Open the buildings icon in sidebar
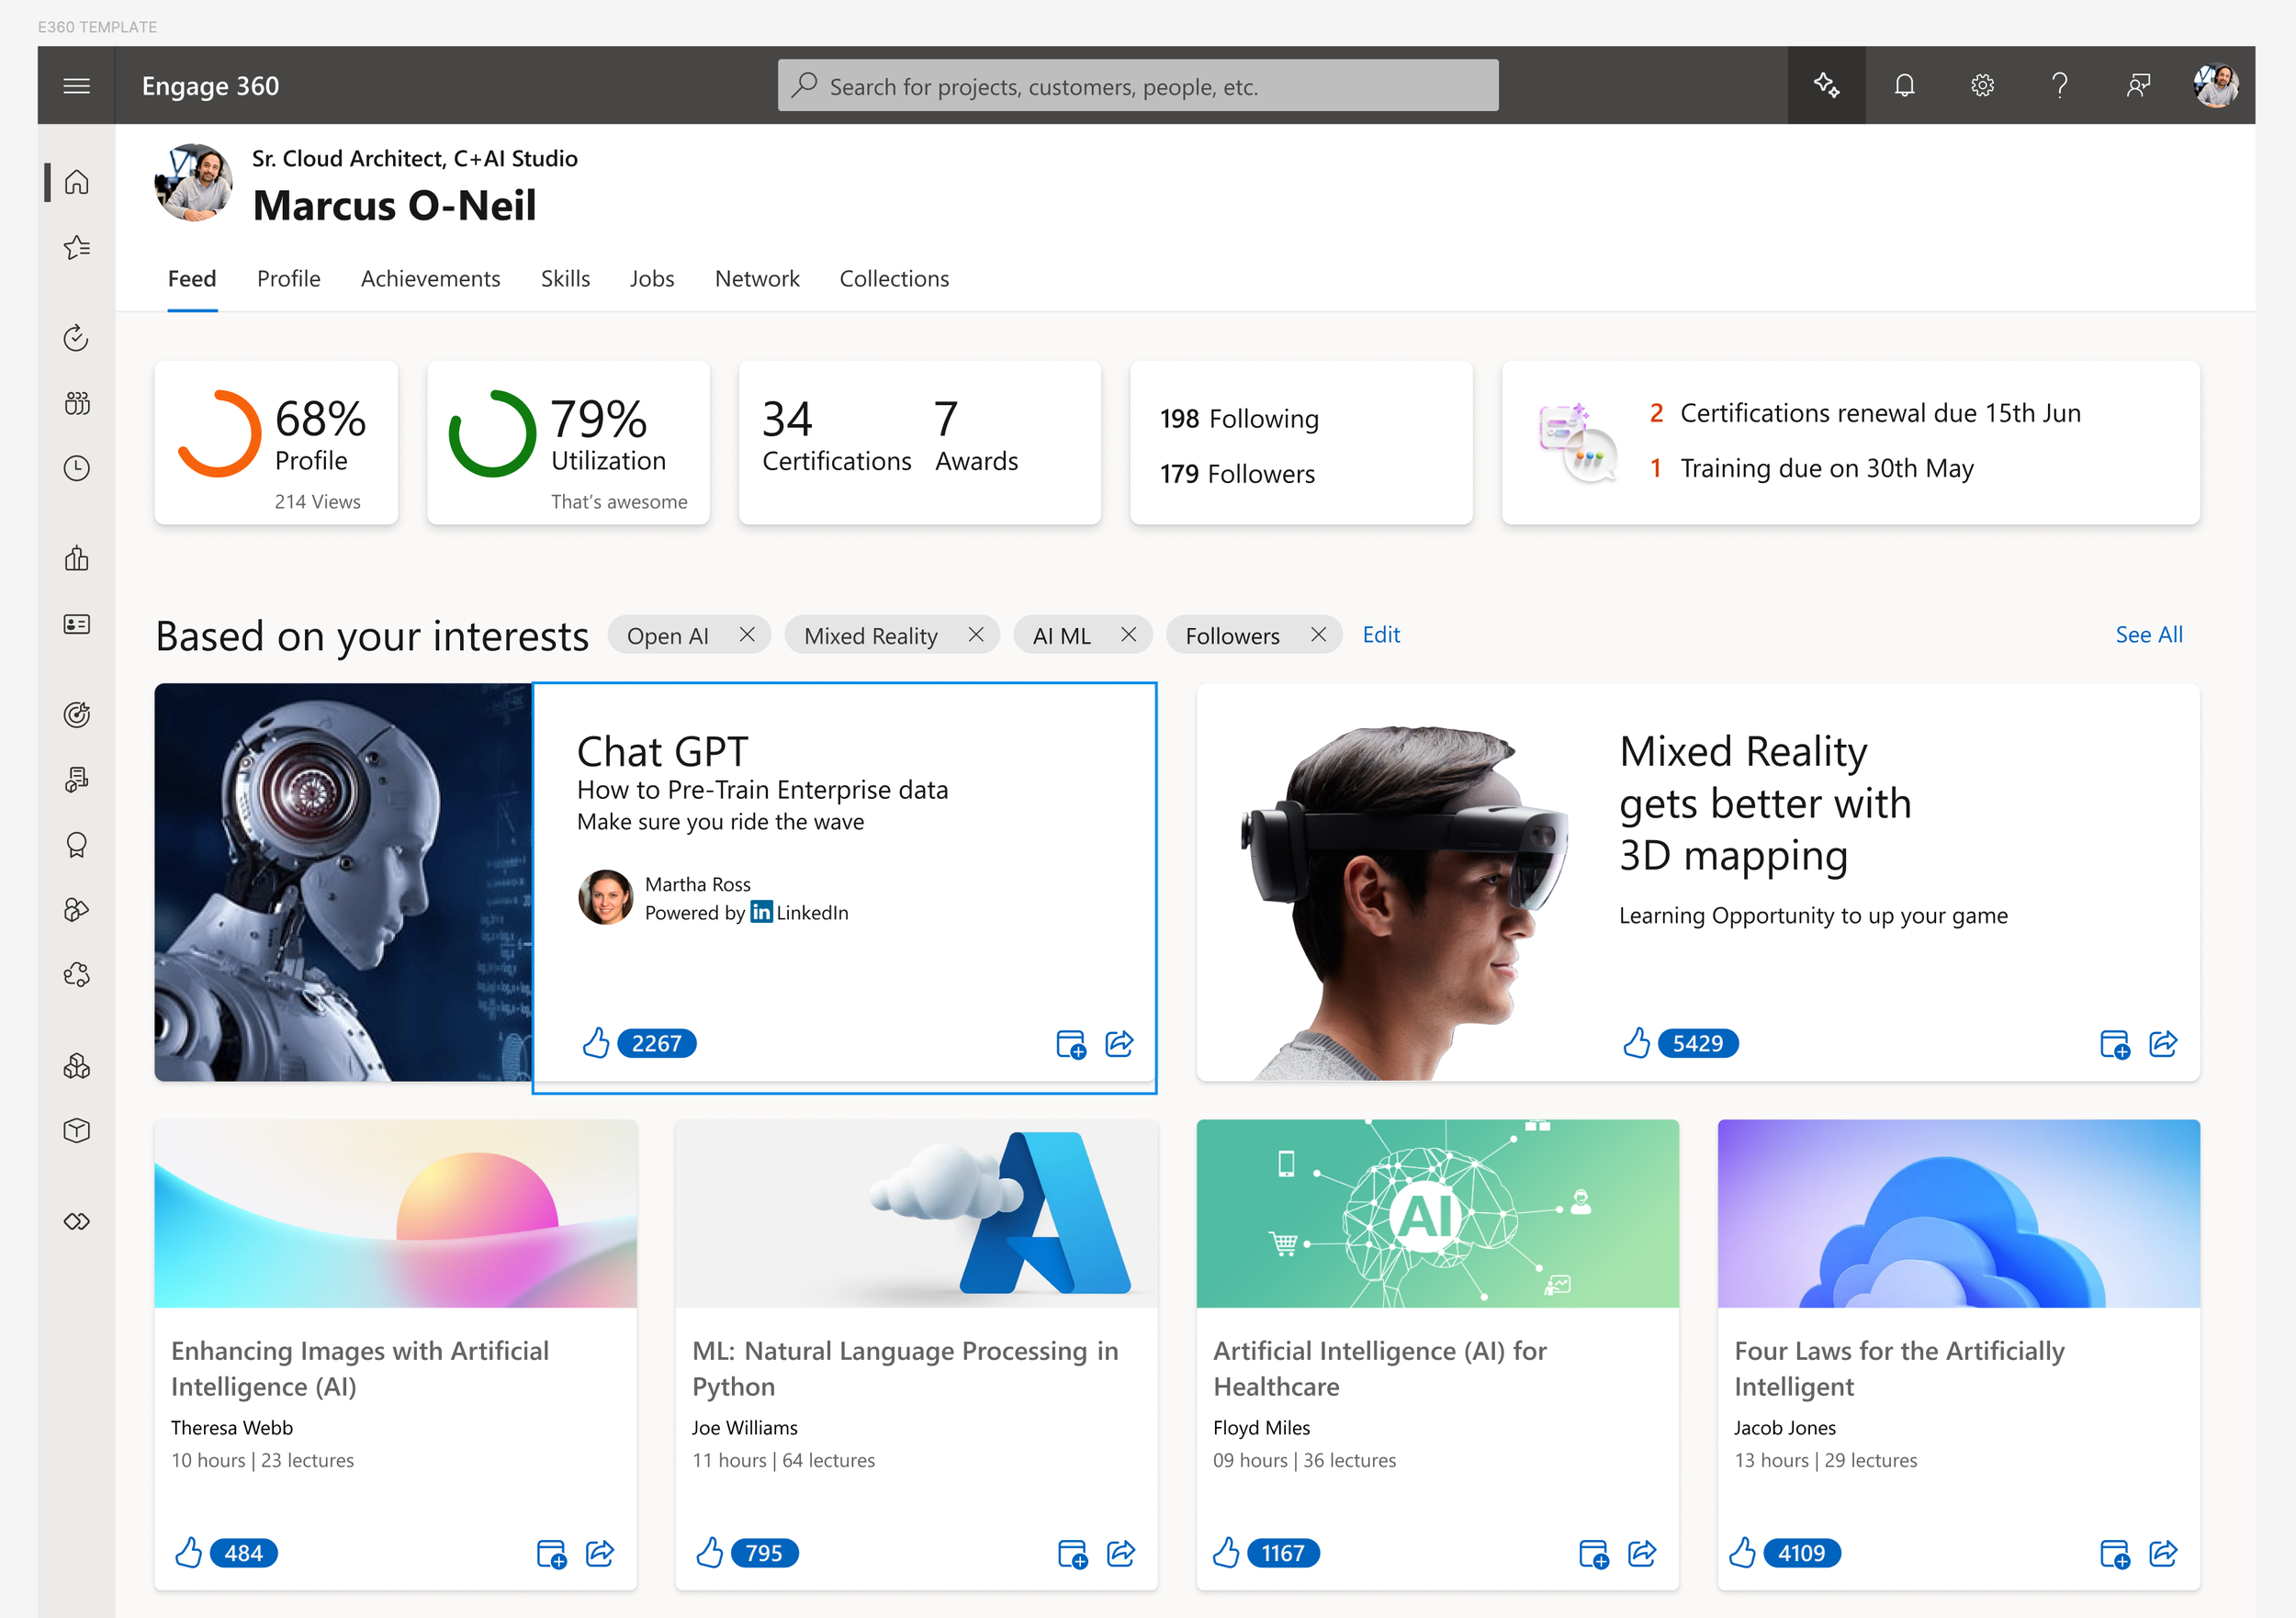Image resolution: width=2296 pixels, height=1618 pixels. click(x=76, y=558)
